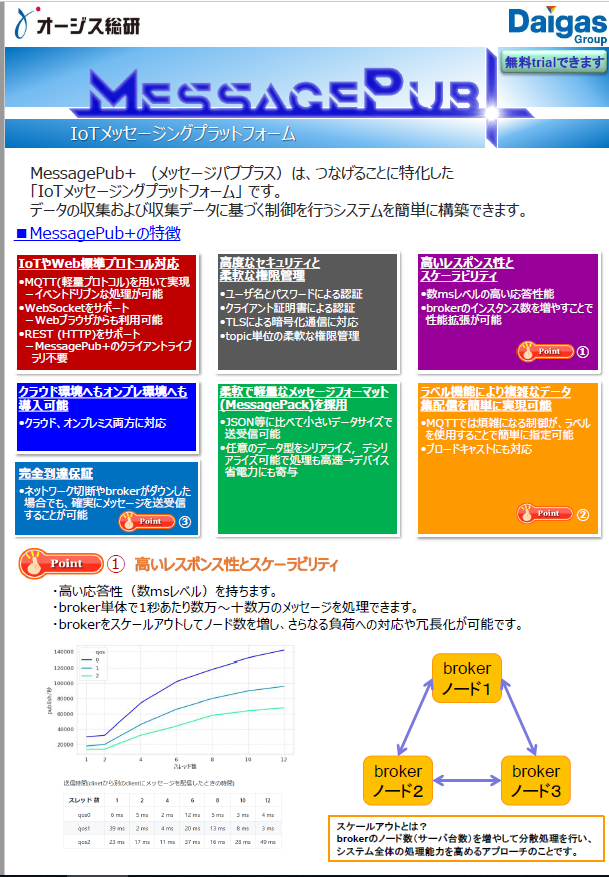The image size is (609, 877).
Task: Click the 「IoTメッセージングプラットフォーム」です intro line
Action: (155, 191)
